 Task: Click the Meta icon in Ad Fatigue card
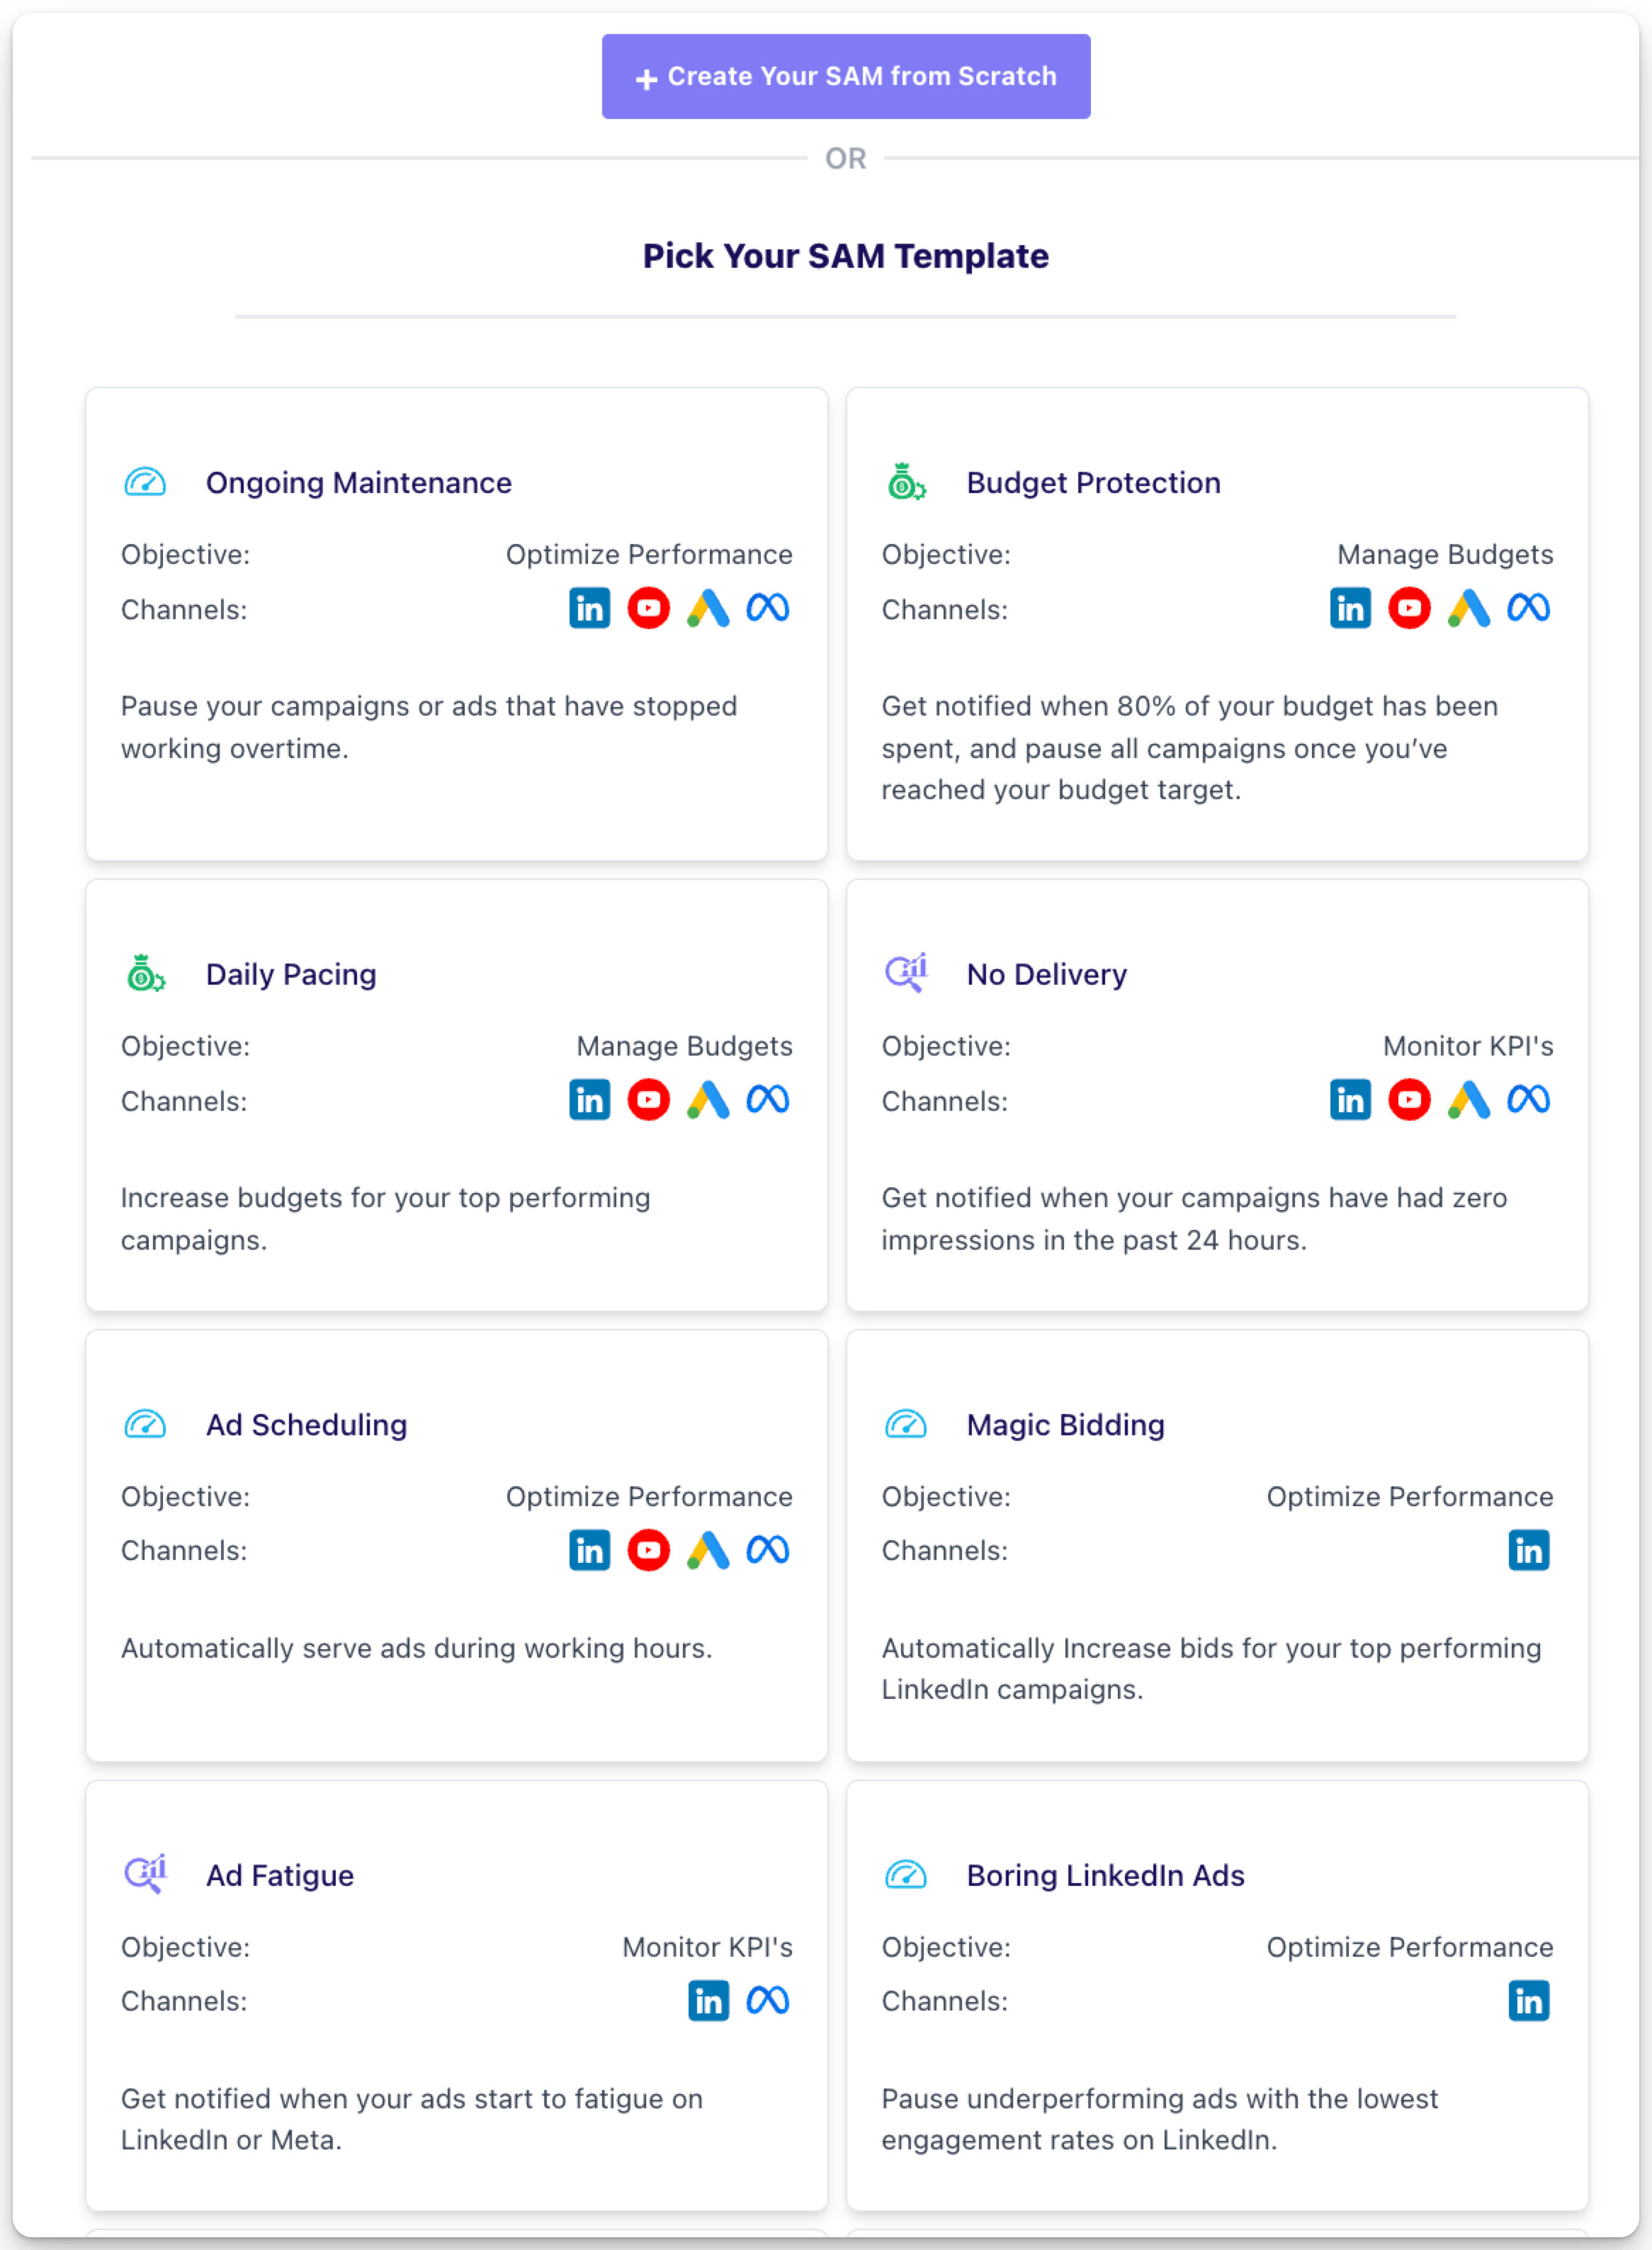[x=767, y=2001]
